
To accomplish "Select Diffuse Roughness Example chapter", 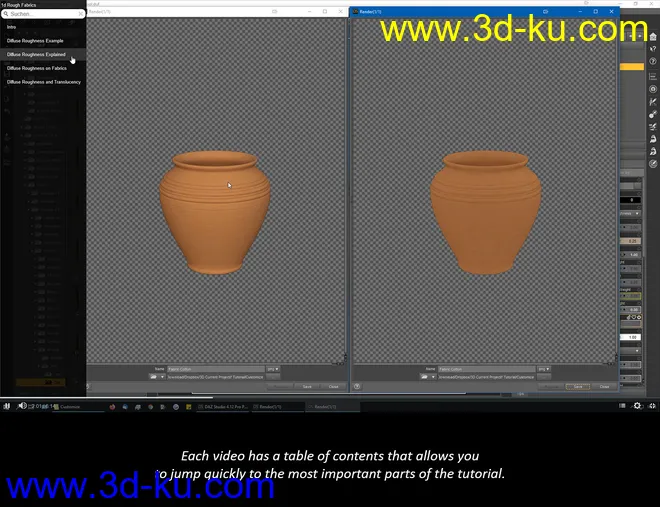I will pos(35,41).
